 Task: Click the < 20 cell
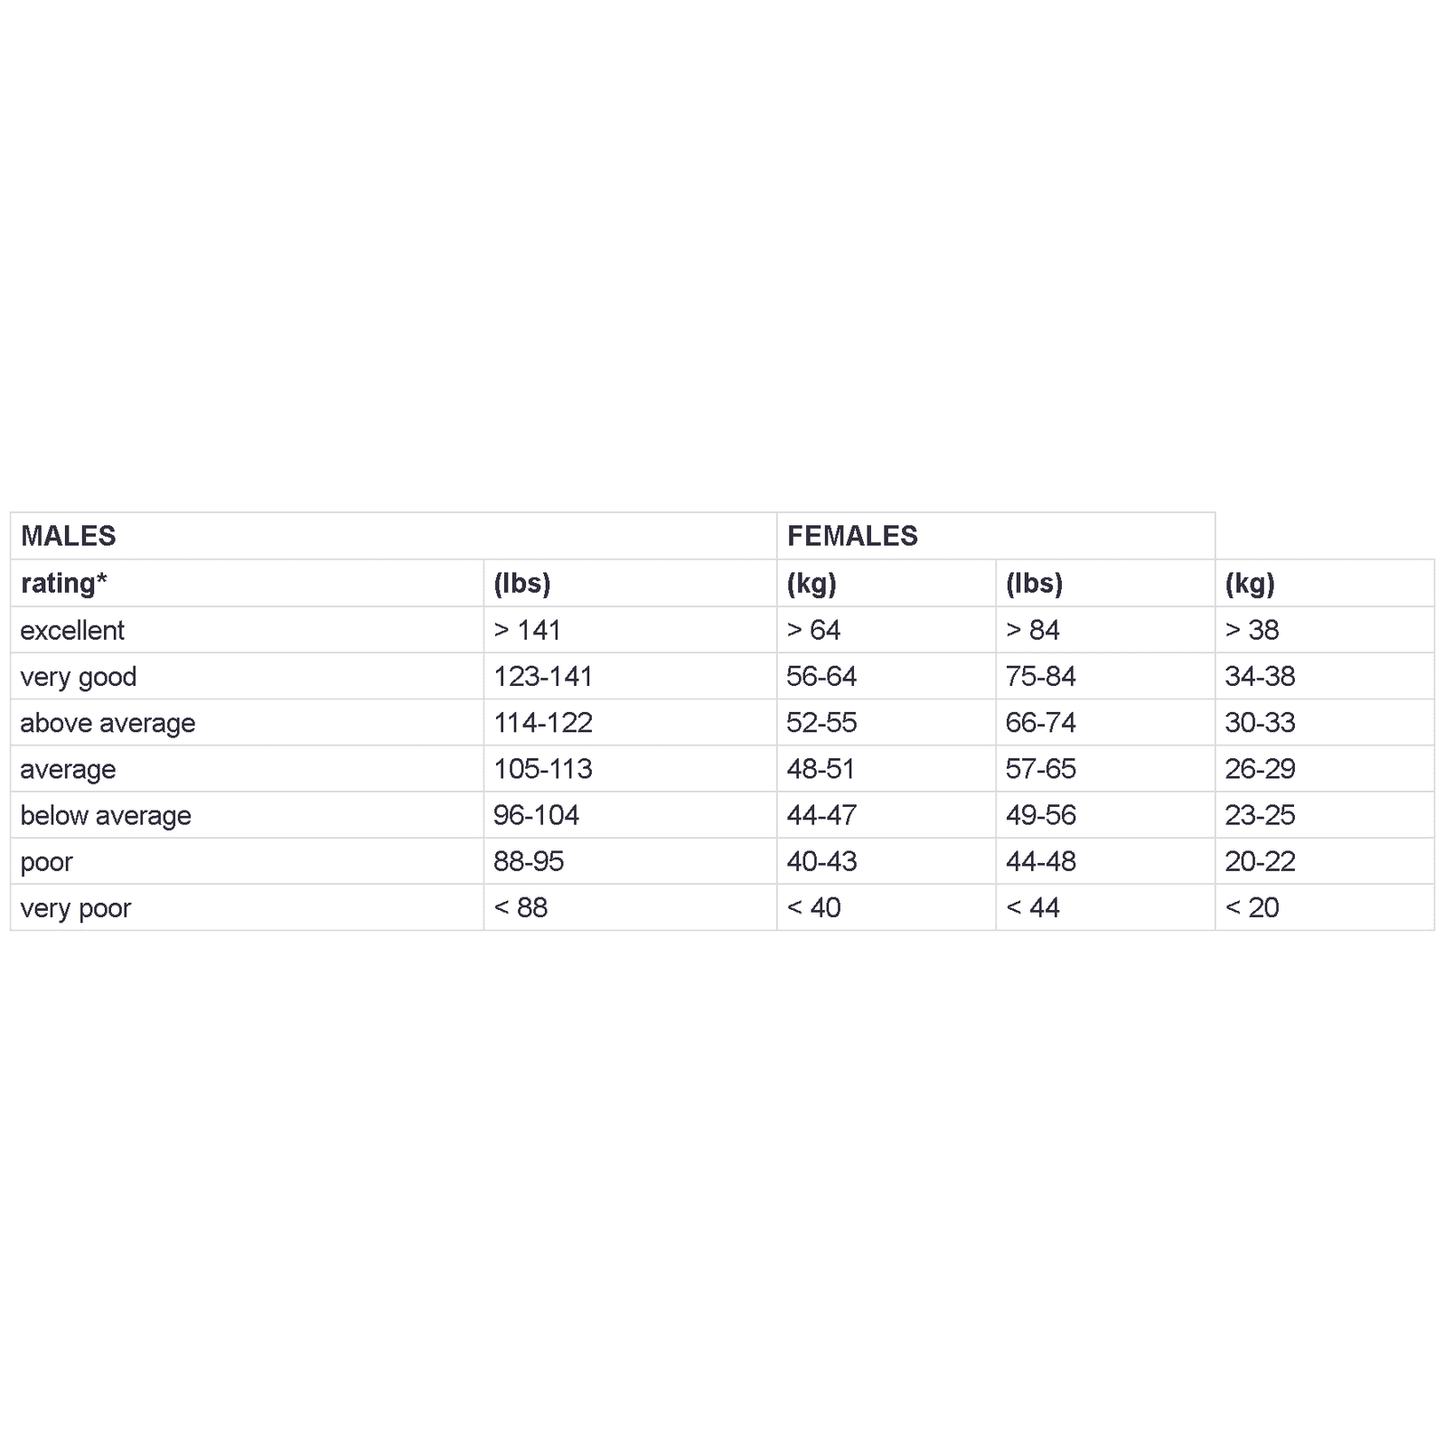1252,908
